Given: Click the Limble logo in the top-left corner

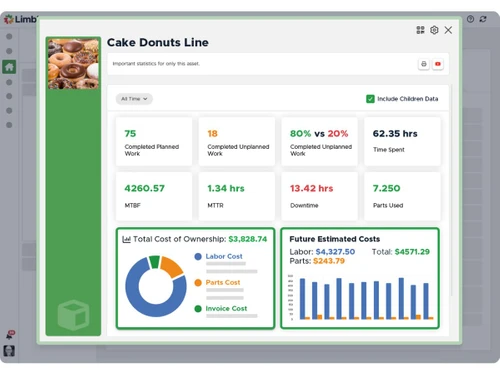Looking at the screenshot, I should 20,19.
